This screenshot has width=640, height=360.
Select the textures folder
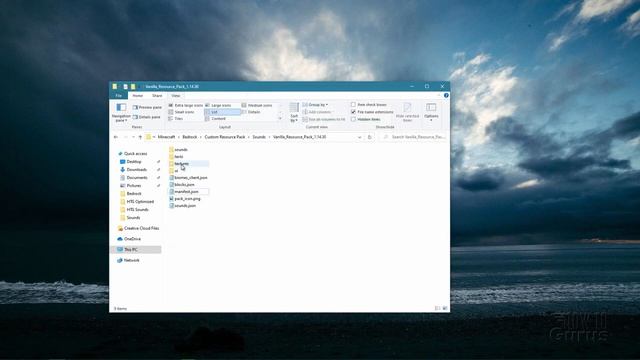pyautogui.click(x=181, y=164)
